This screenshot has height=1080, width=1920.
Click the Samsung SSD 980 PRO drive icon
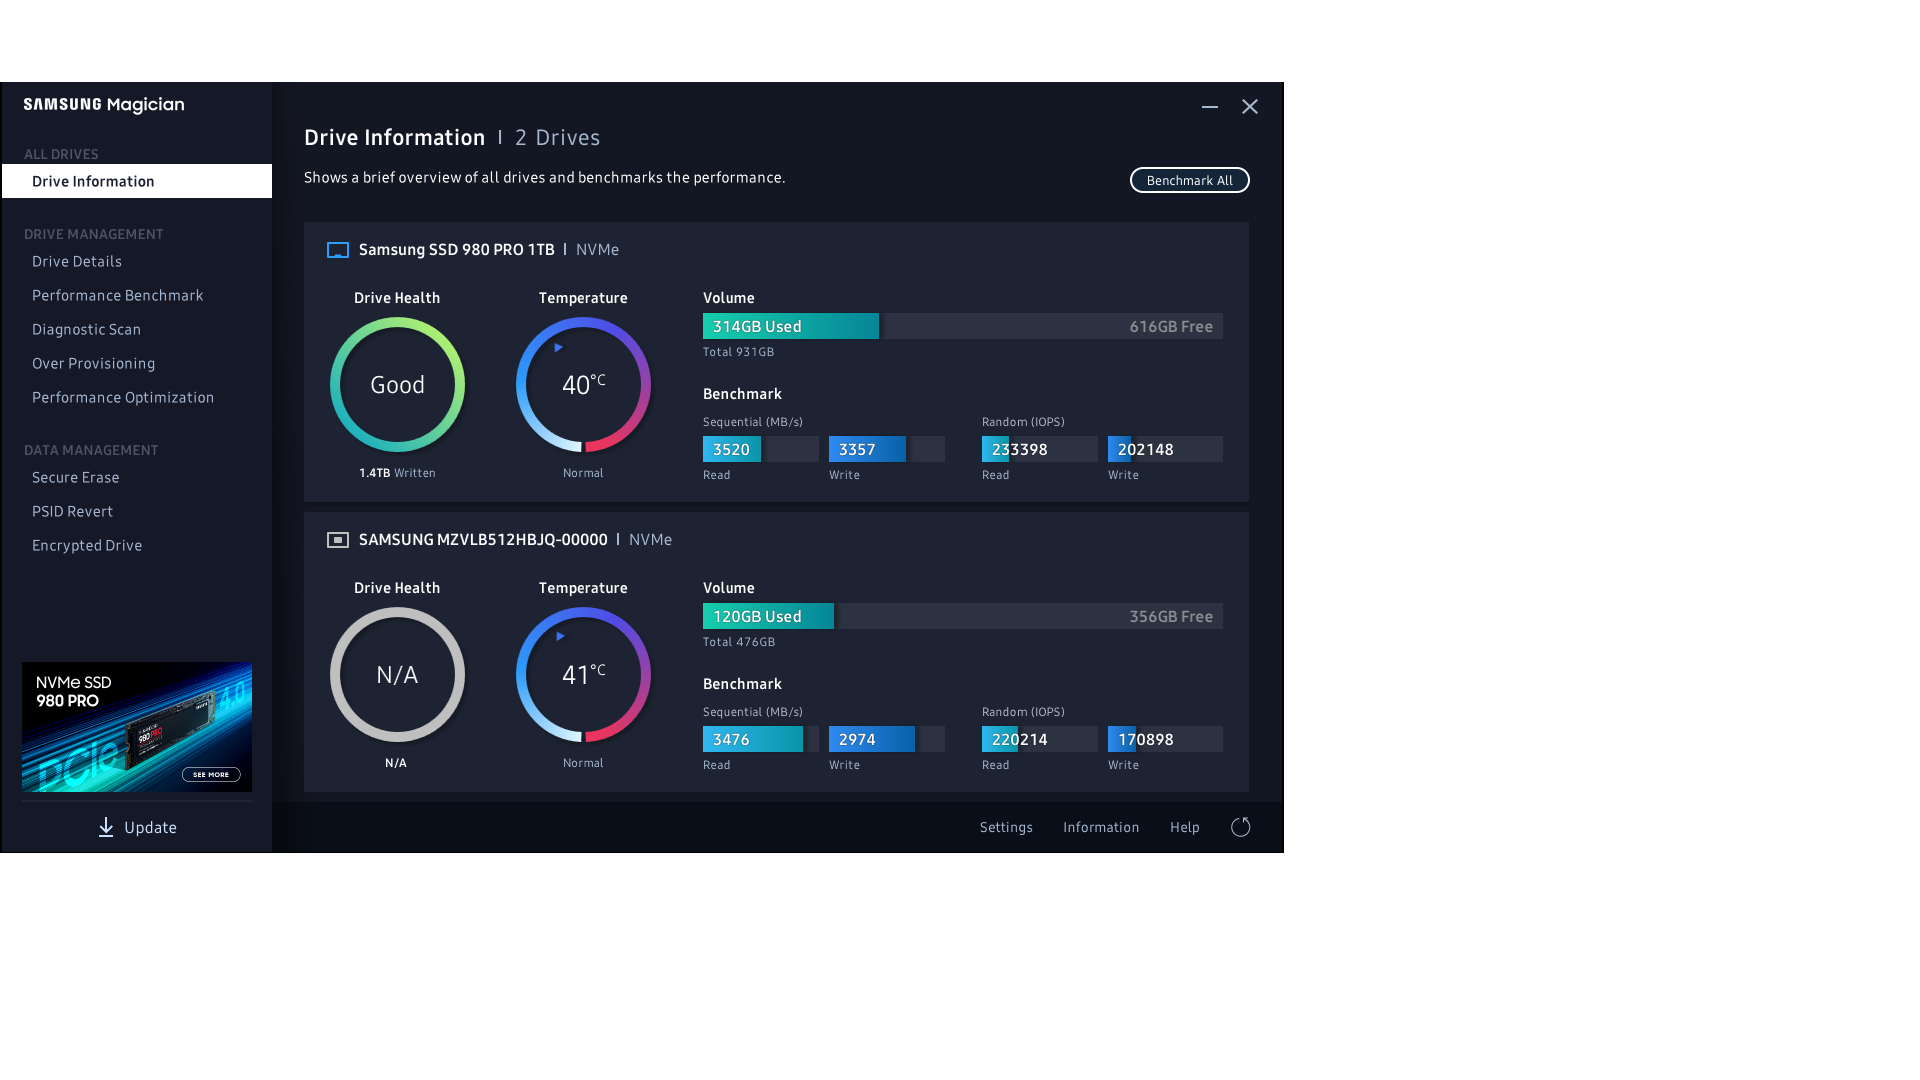point(338,250)
